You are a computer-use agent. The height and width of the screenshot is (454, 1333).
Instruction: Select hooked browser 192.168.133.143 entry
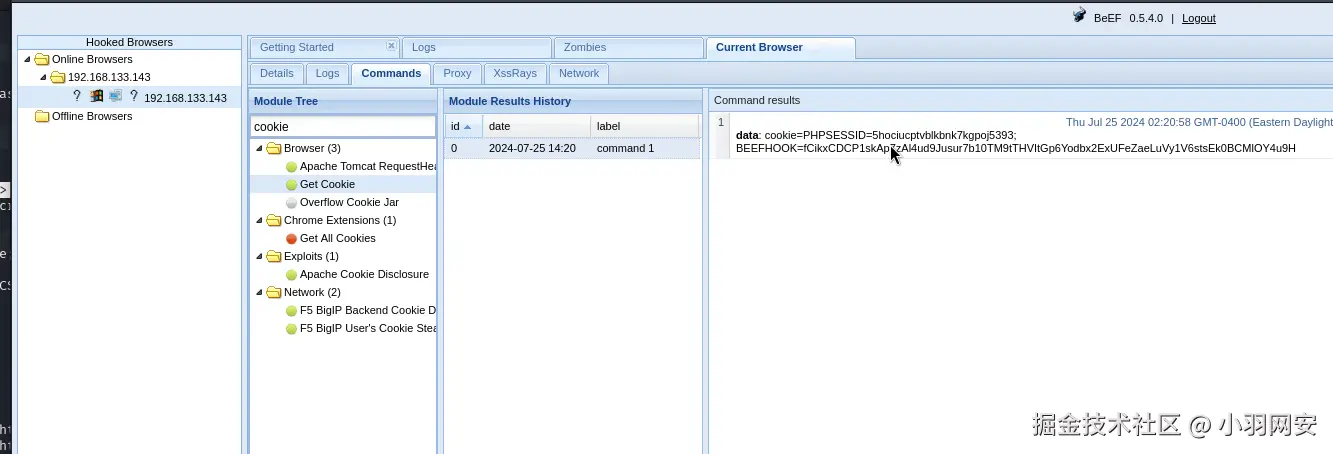coord(185,98)
